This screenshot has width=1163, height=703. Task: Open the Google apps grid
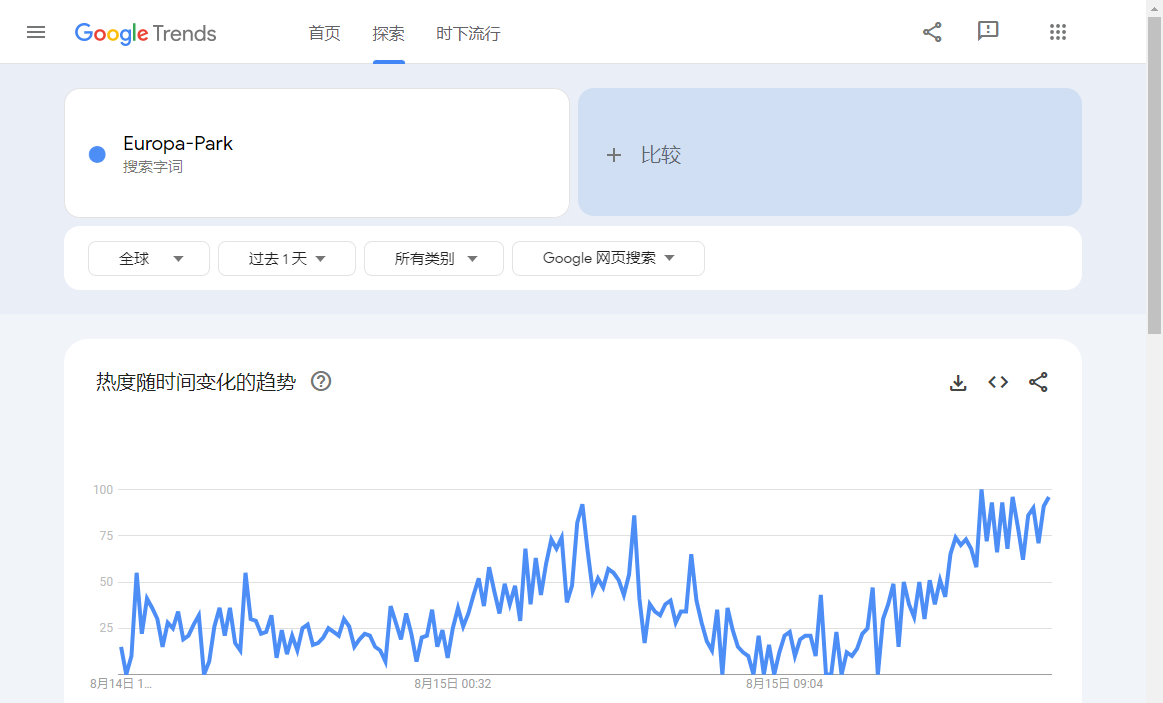click(x=1058, y=32)
